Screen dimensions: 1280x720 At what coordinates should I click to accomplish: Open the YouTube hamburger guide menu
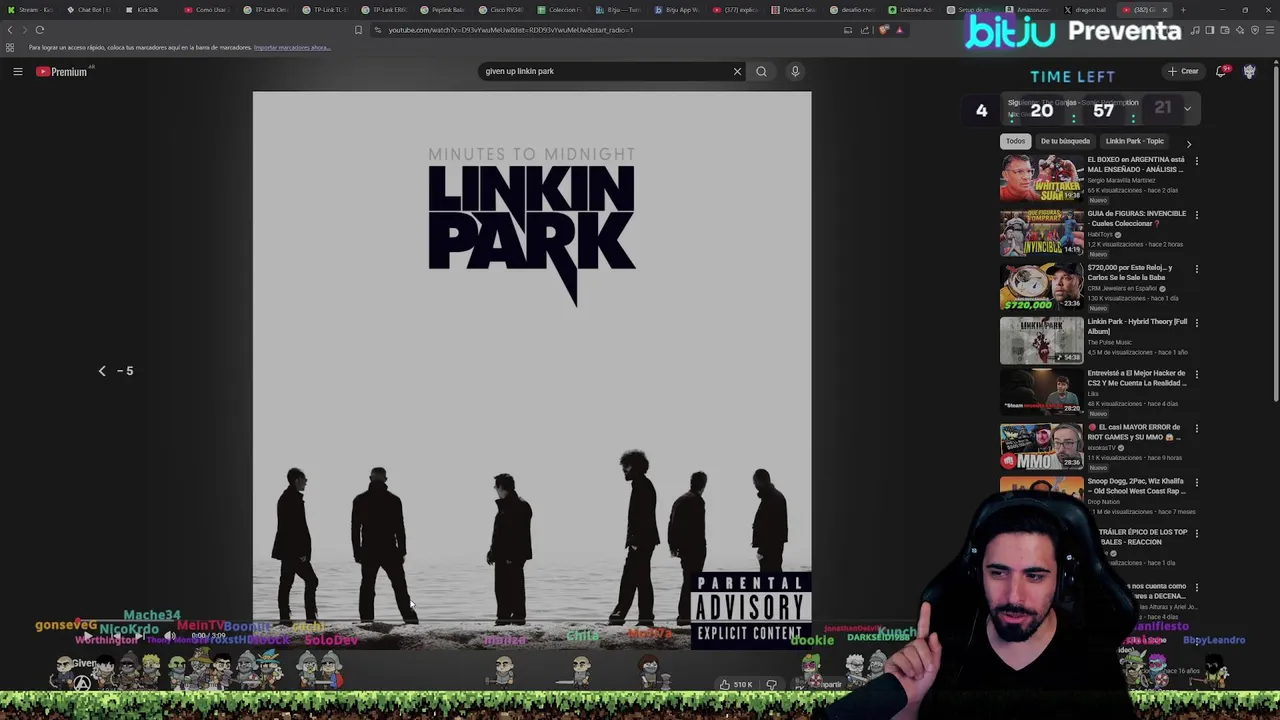coord(17,71)
